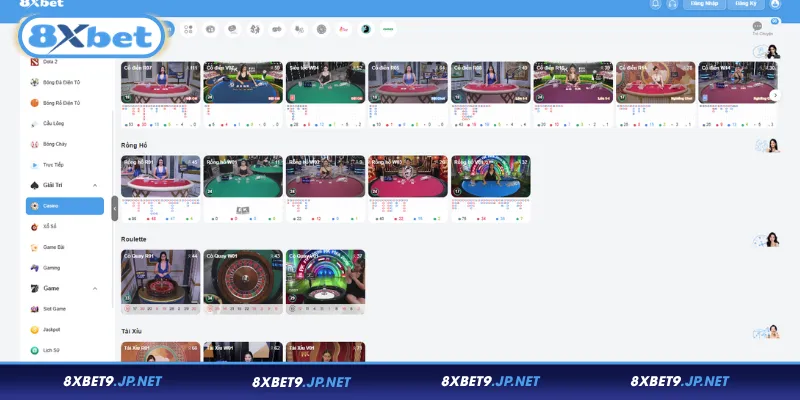
Task: Select the yin-yang provider icon
Action: (x=366, y=29)
